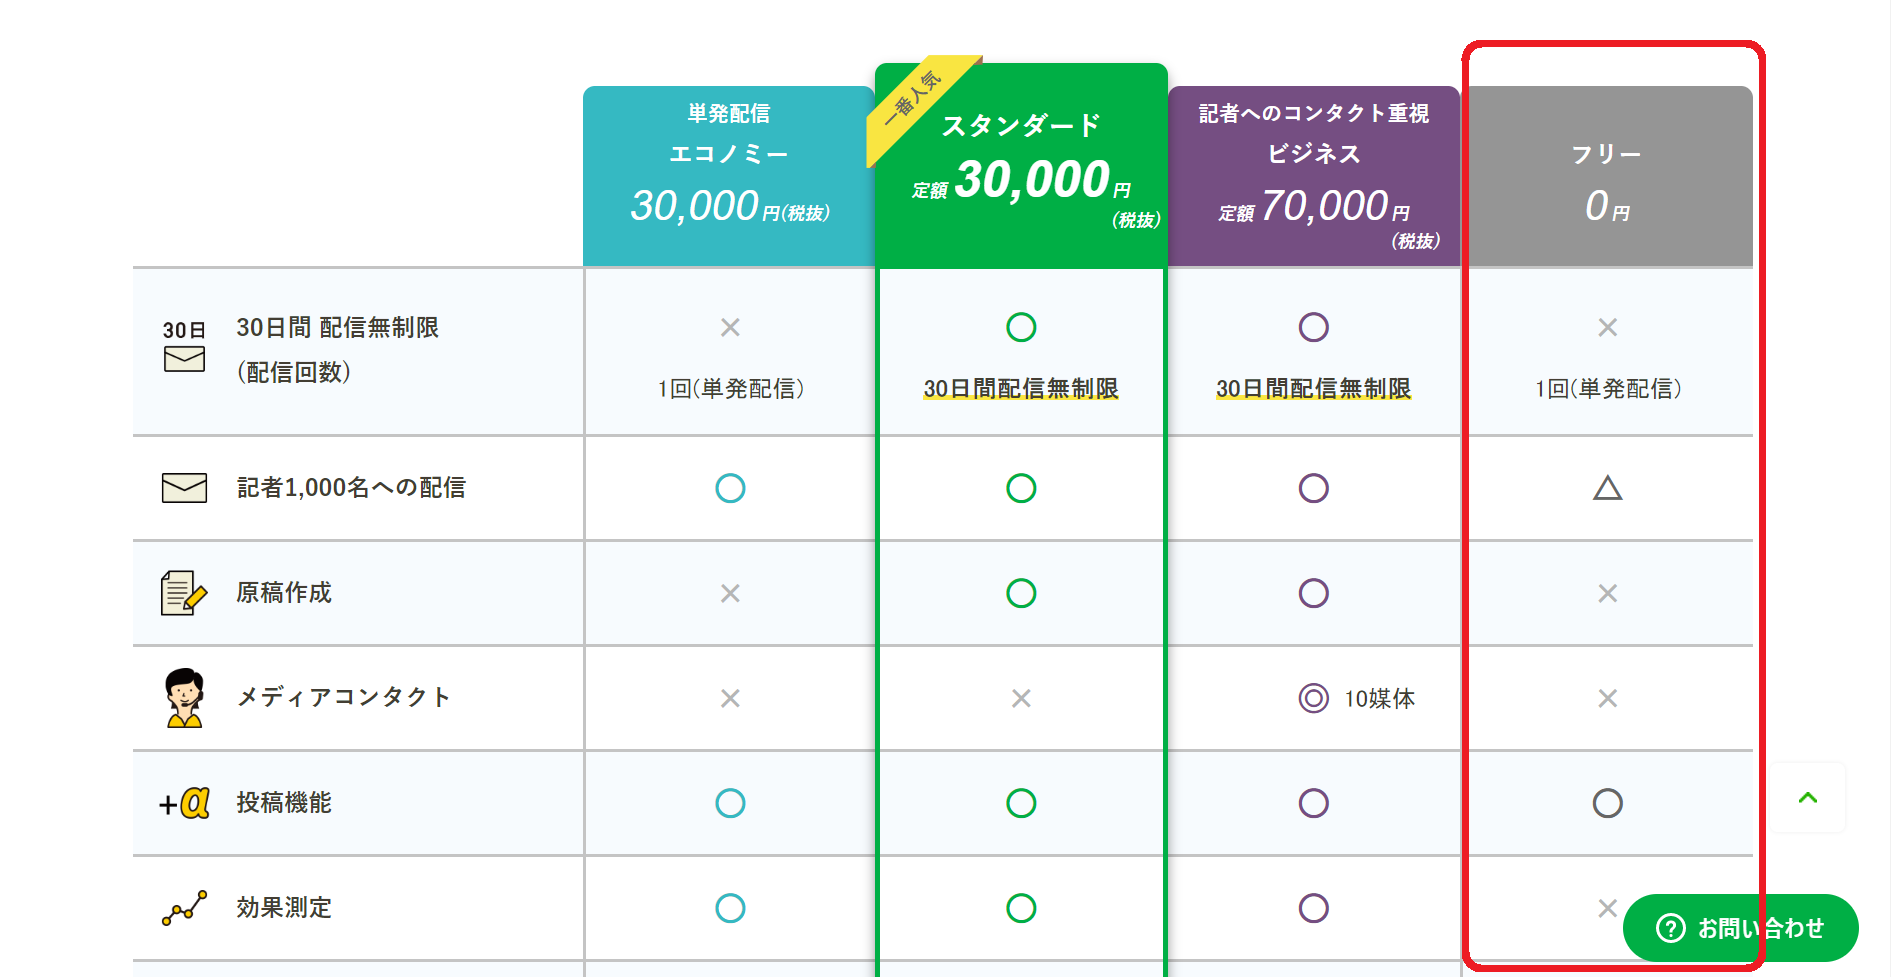Click the × mark for フリー 効果測定
The width and height of the screenshot is (1891, 977).
(1608, 908)
